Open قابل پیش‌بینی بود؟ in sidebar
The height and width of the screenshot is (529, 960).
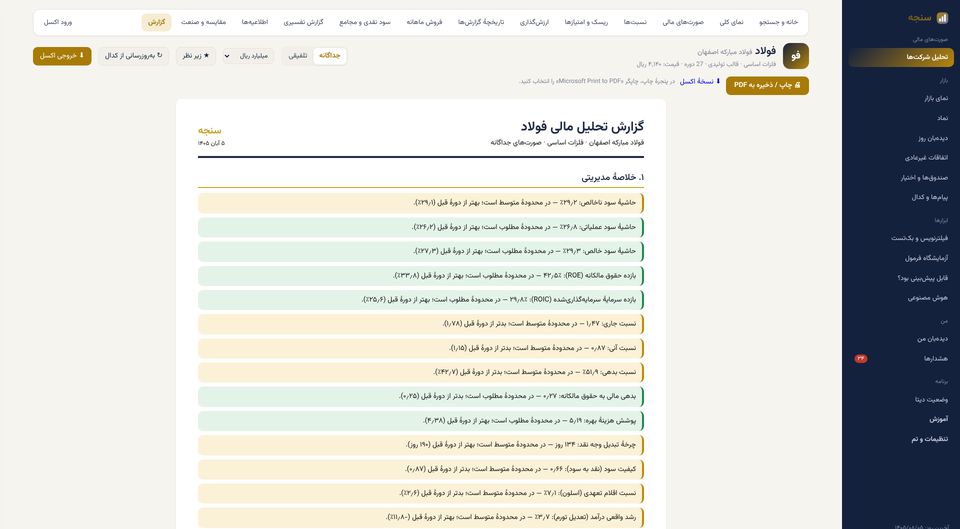[901, 278]
